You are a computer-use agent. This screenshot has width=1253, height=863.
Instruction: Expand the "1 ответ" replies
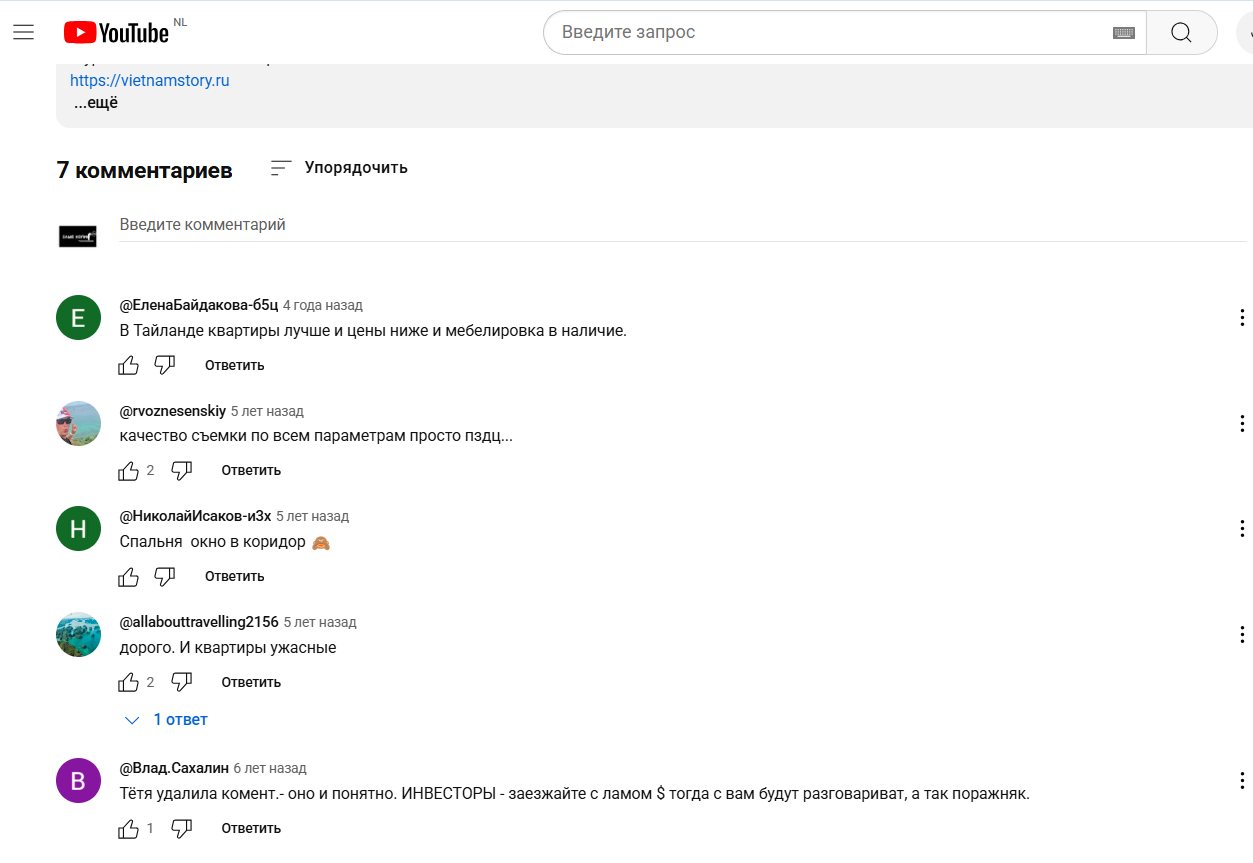pyautogui.click(x=166, y=720)
